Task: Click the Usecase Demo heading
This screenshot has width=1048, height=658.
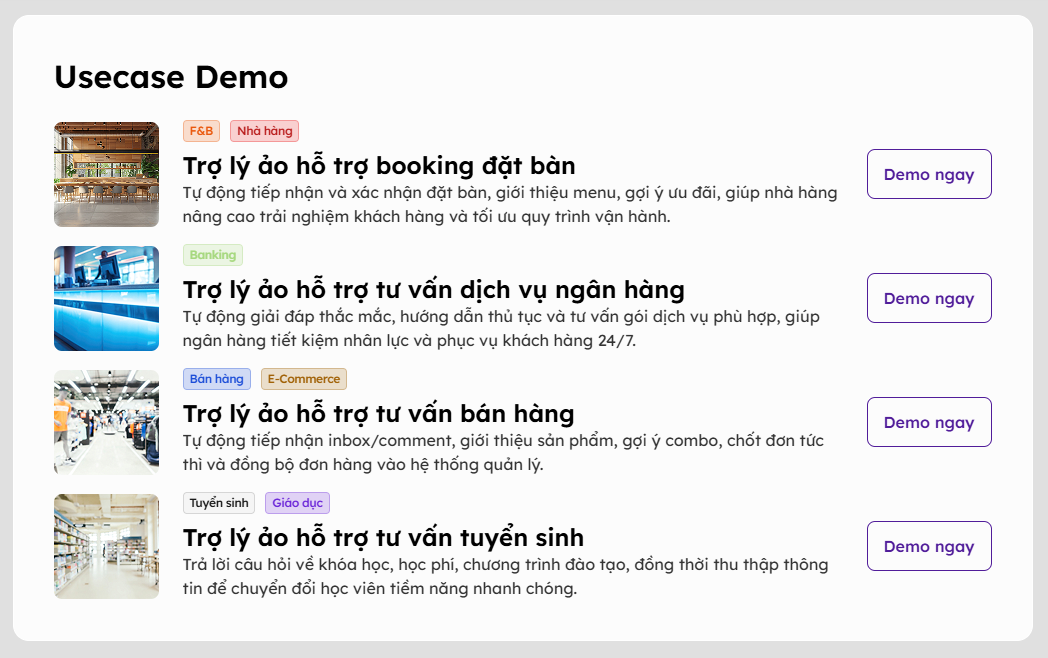Action: click(x=171, y=77)
